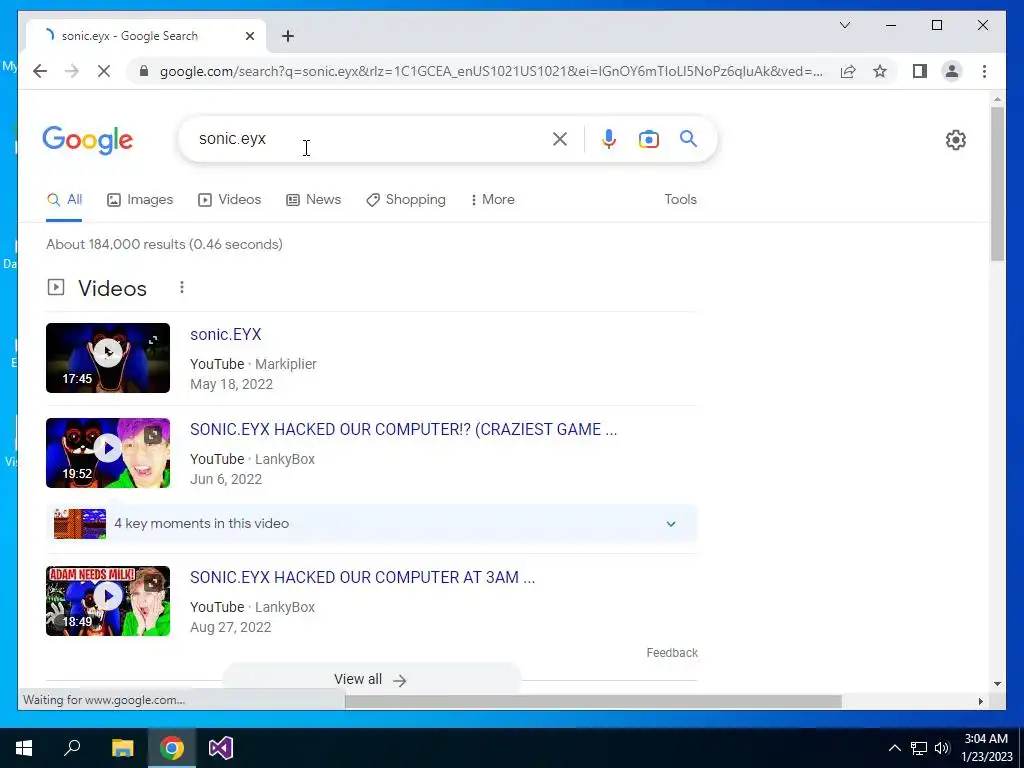Open the Videos section options menu
The image size is (1024, 768).
point(182,287)
